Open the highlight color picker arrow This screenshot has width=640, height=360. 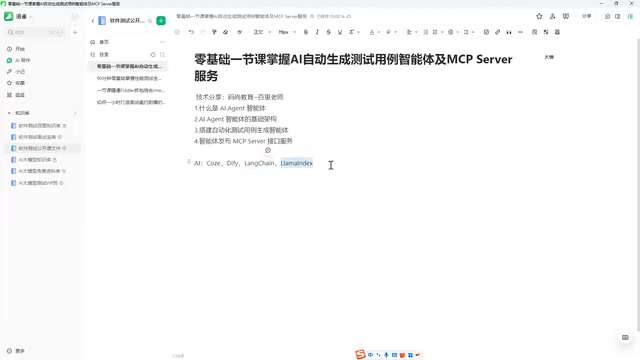pyautogui.click(x=396, y=32)
